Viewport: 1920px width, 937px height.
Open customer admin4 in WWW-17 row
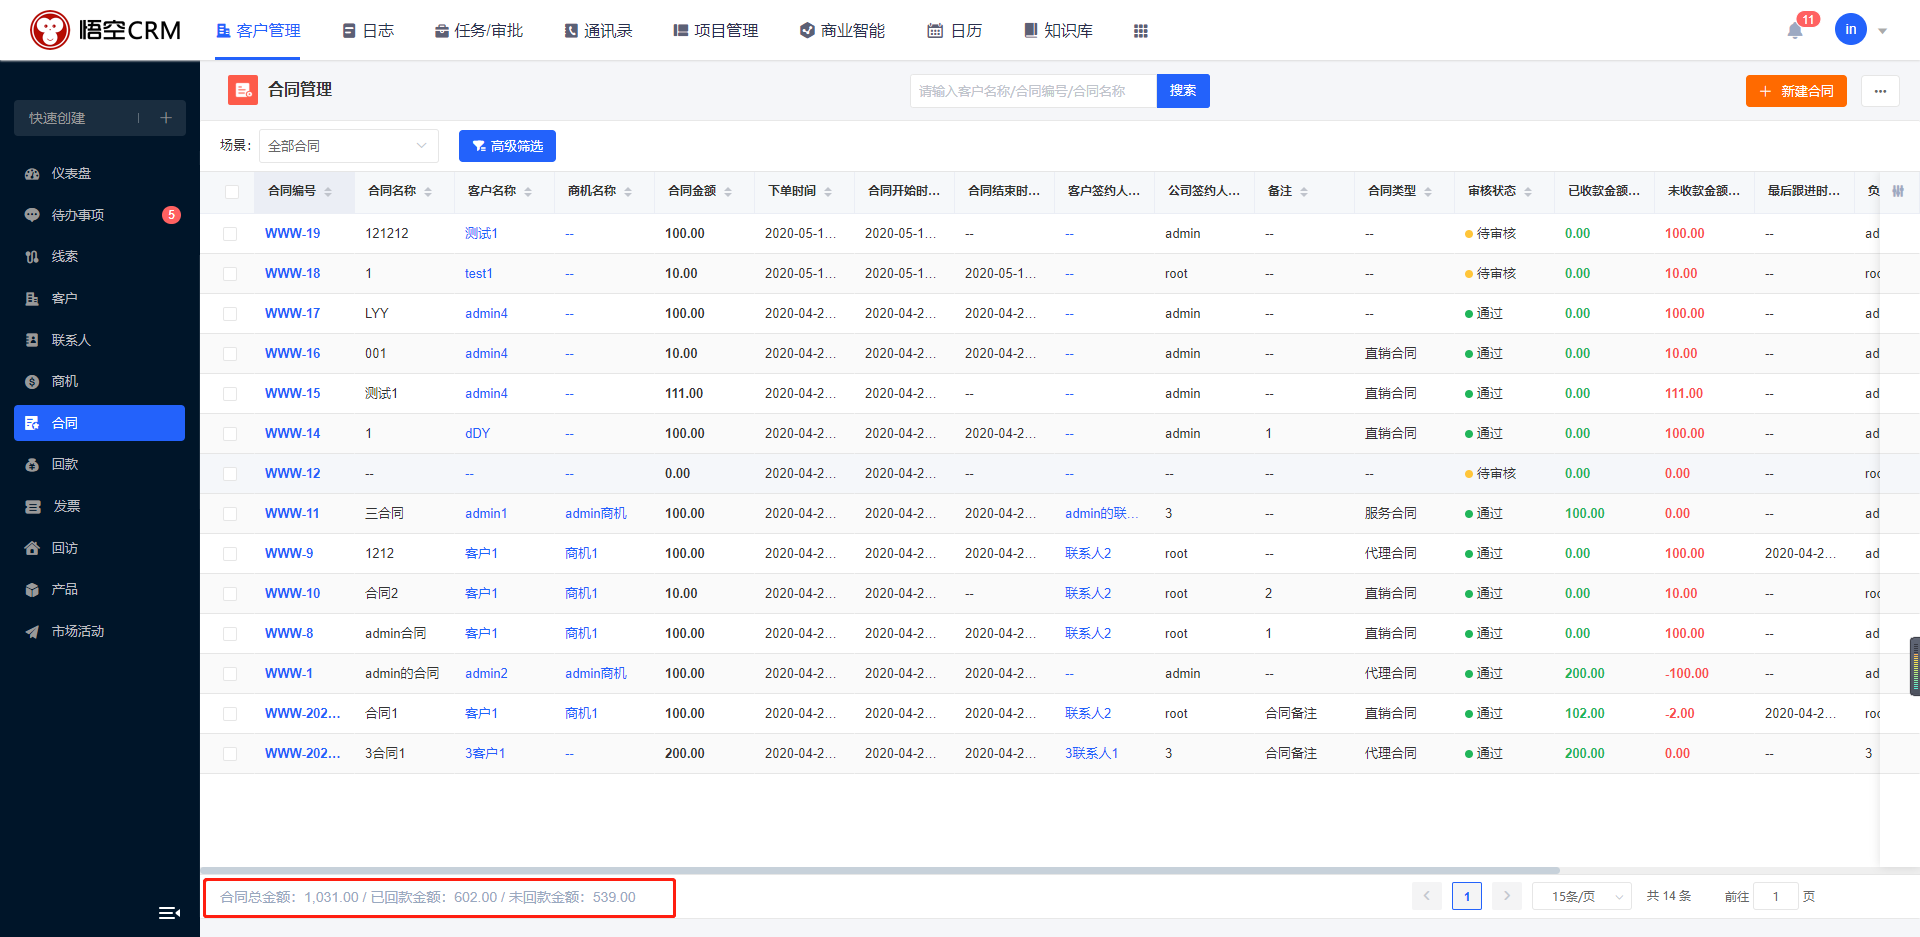click(x=486, y=313)
